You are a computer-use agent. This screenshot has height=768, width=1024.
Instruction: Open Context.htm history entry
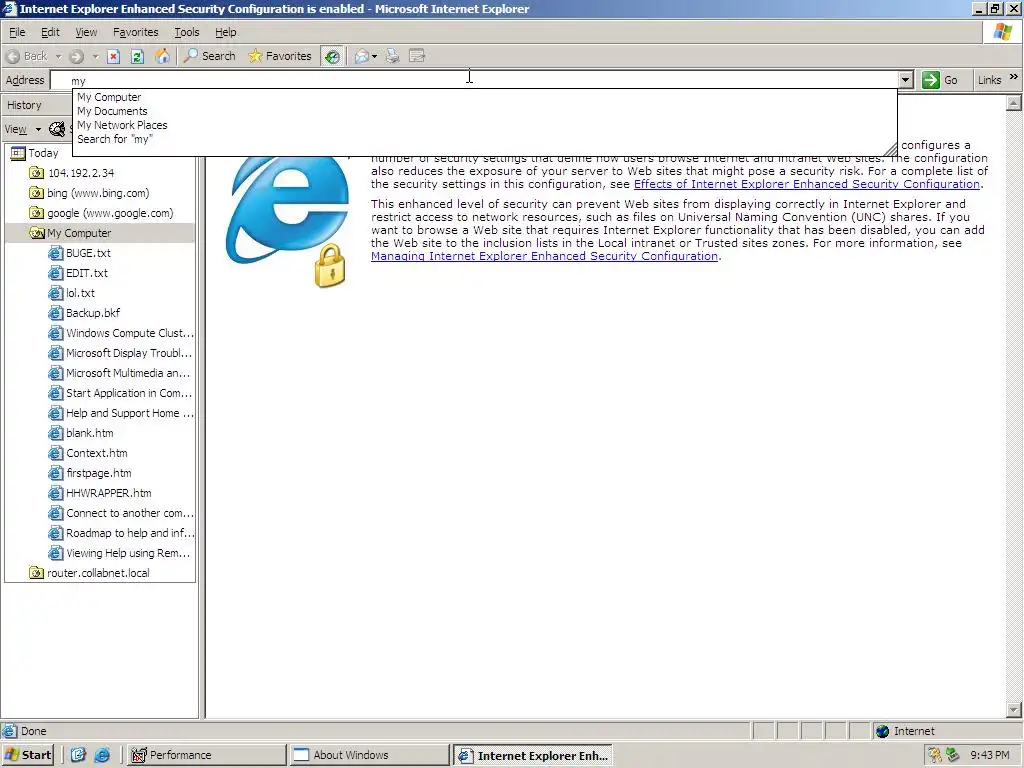tap(89, 453)
